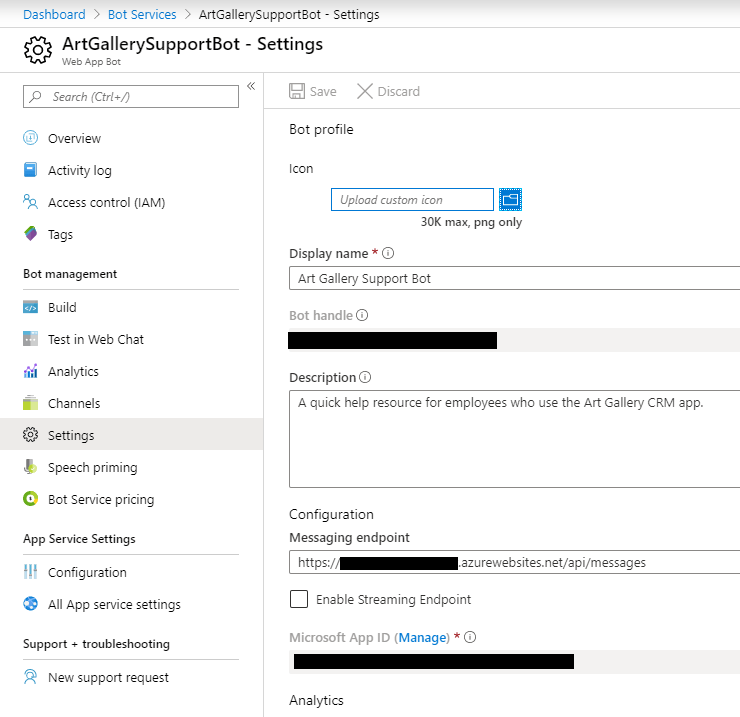The width and height of the screenshot is (740, 717).
Task: Click the folder browse icon for custom icon upload
Action: (511, 200)
